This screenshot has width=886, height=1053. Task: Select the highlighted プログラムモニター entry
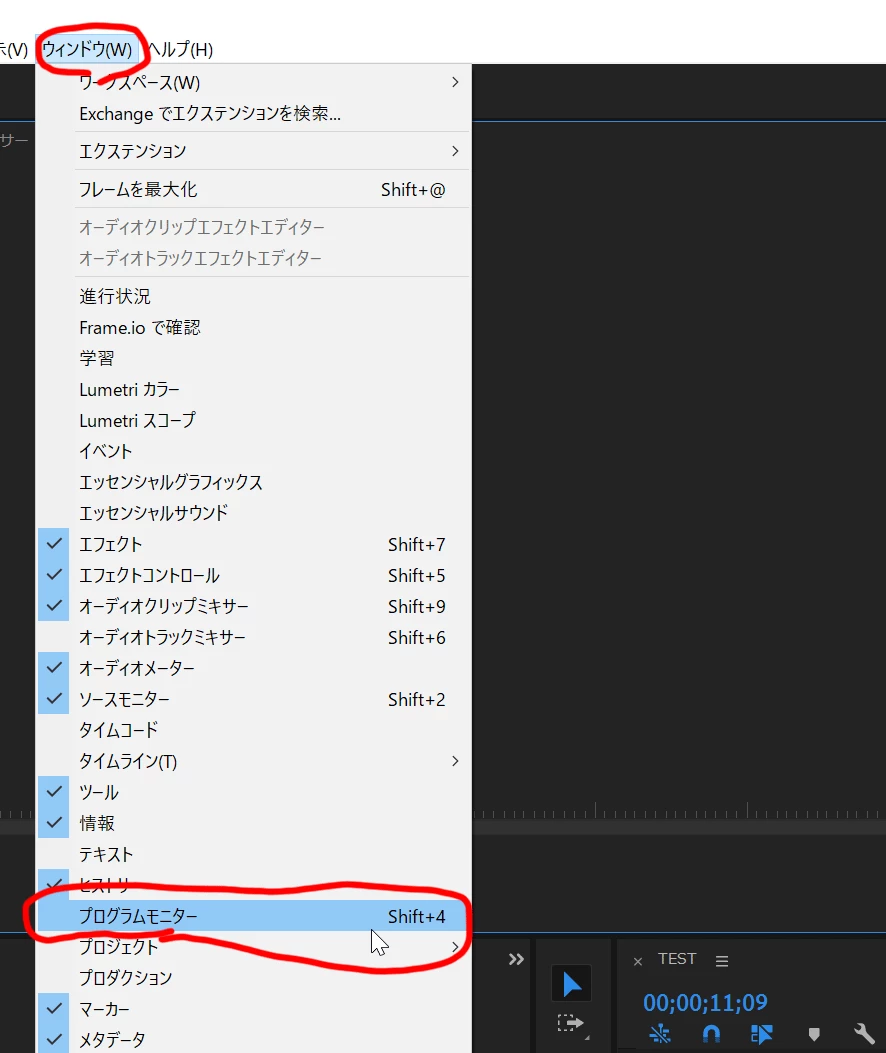point(253,916)
